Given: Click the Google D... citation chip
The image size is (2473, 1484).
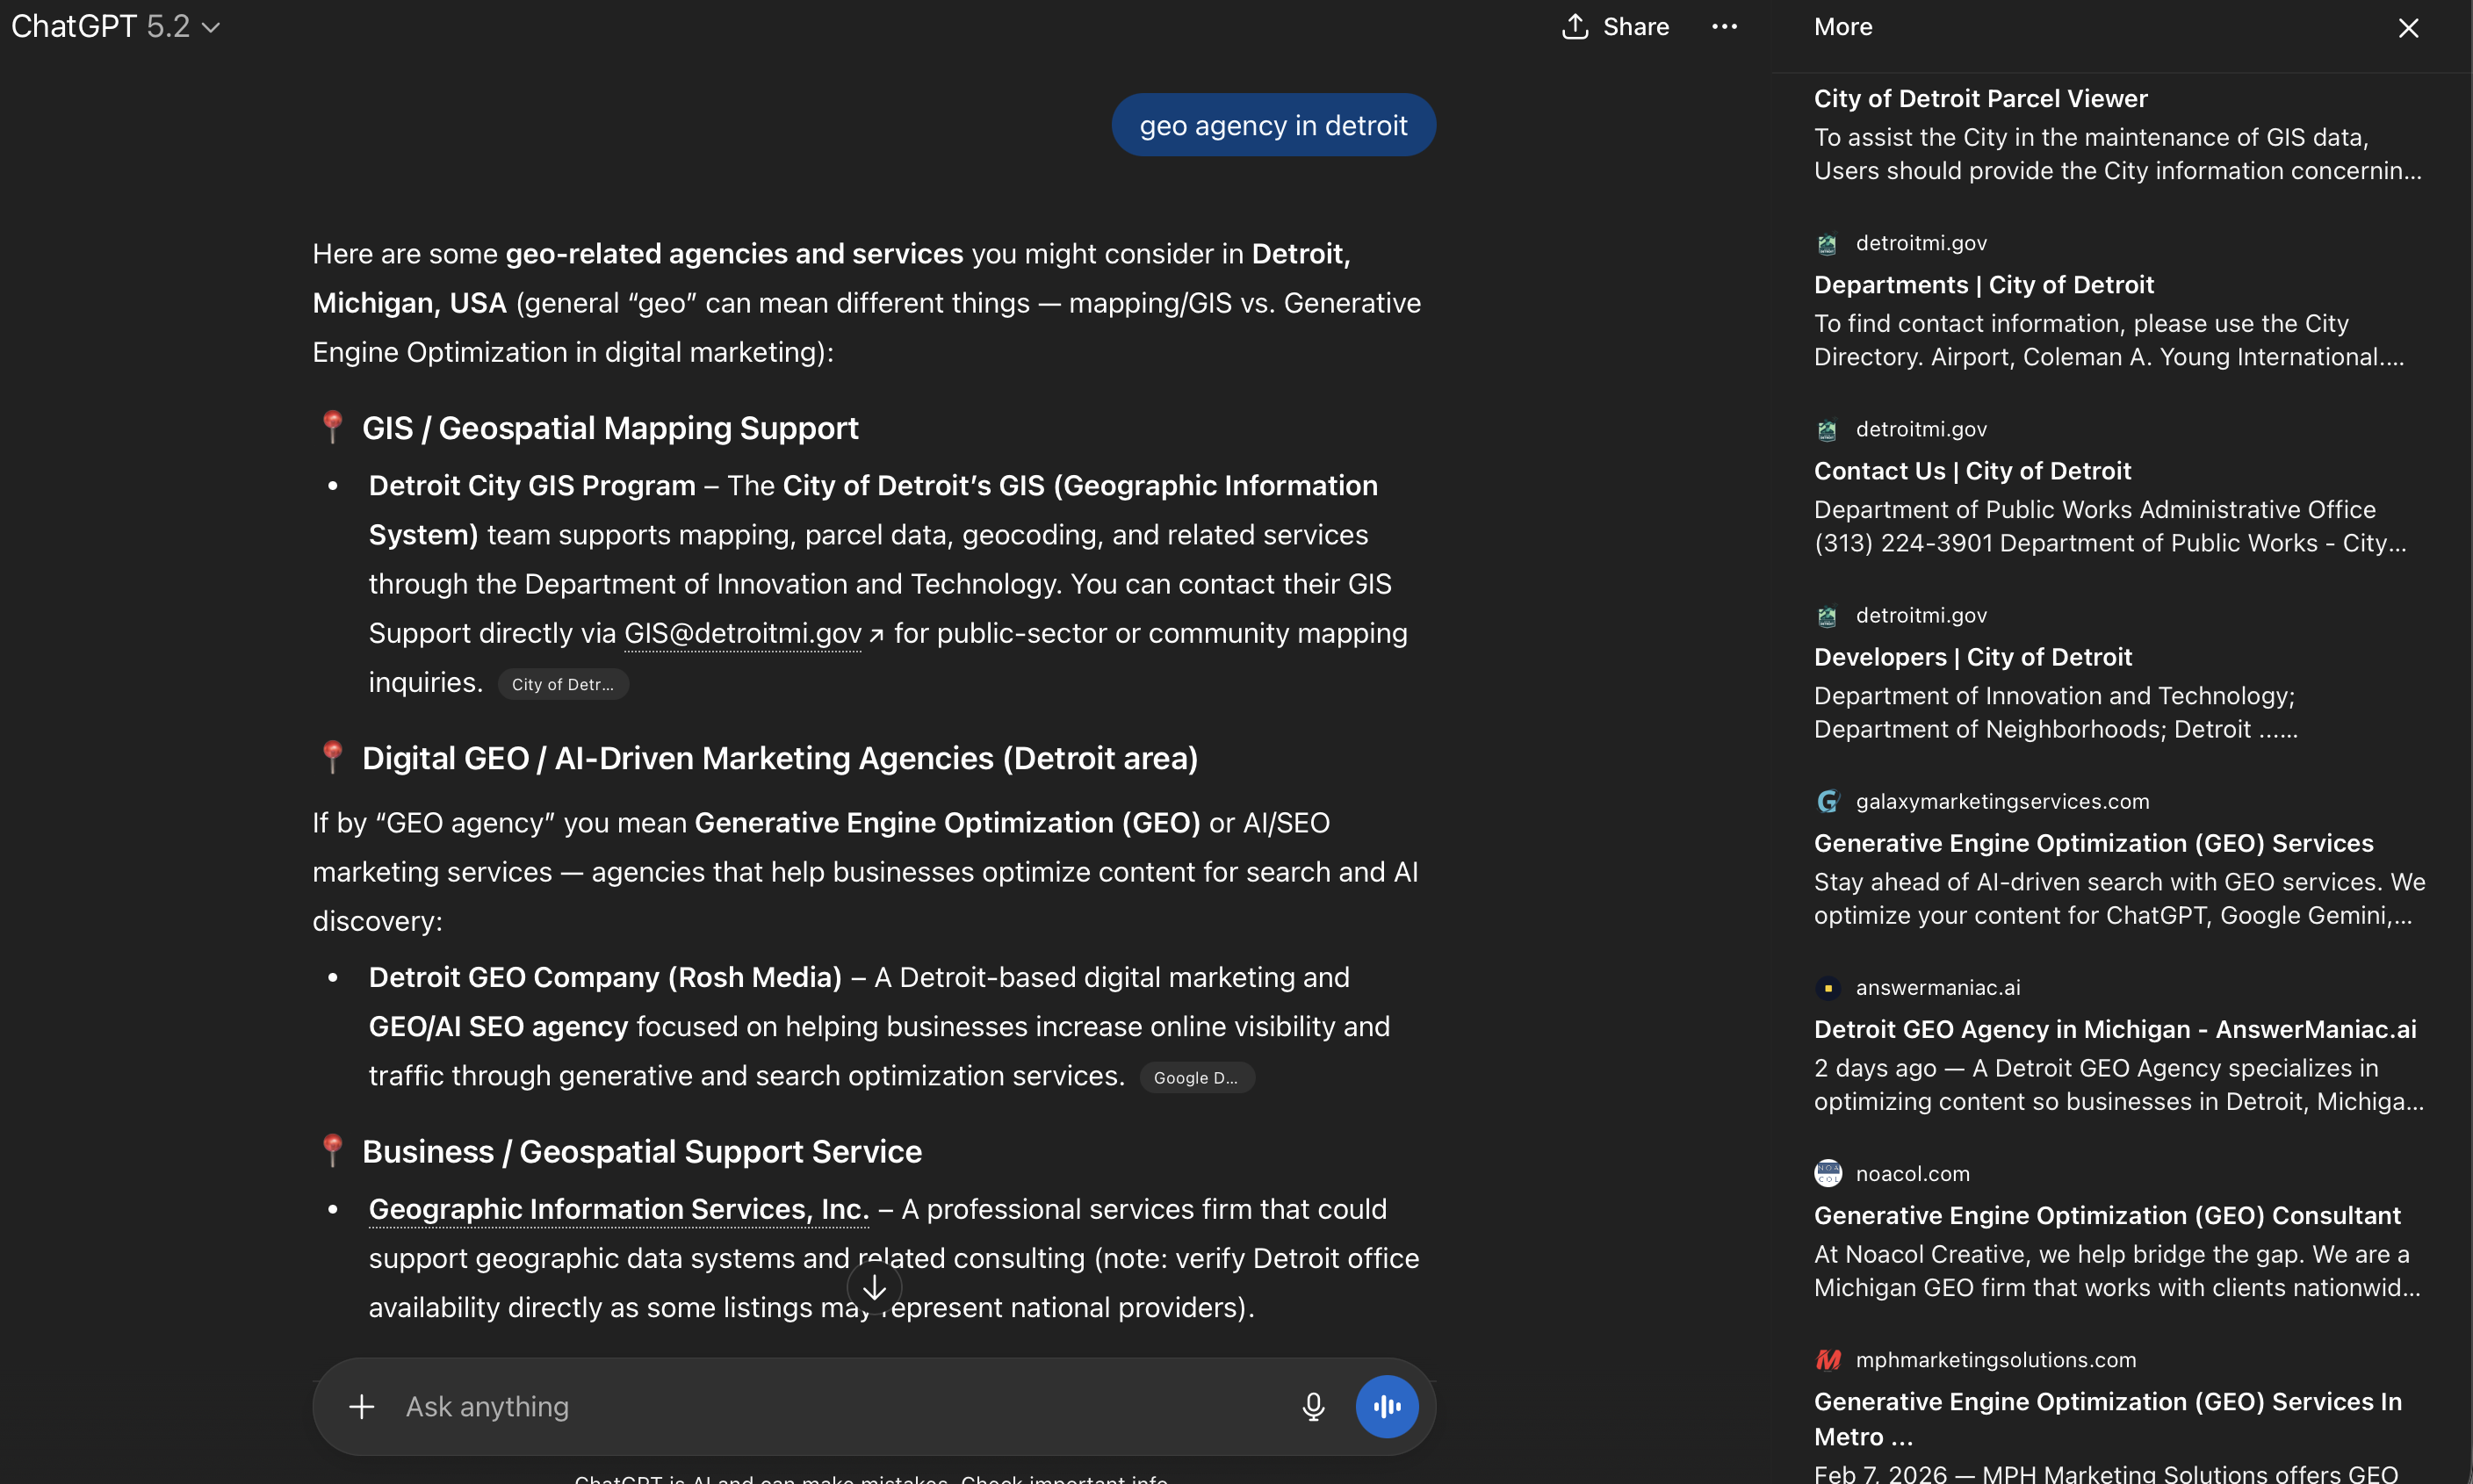Looking at the screenshot, I should pyautogui.click(x=1196, y=1077).
